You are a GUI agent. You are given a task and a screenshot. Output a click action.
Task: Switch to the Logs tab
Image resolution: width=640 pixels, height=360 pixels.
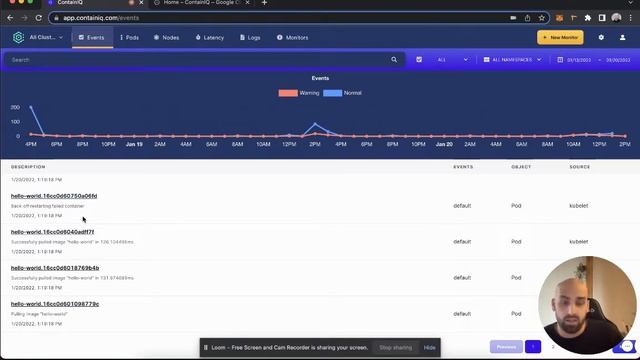[250, 38]
